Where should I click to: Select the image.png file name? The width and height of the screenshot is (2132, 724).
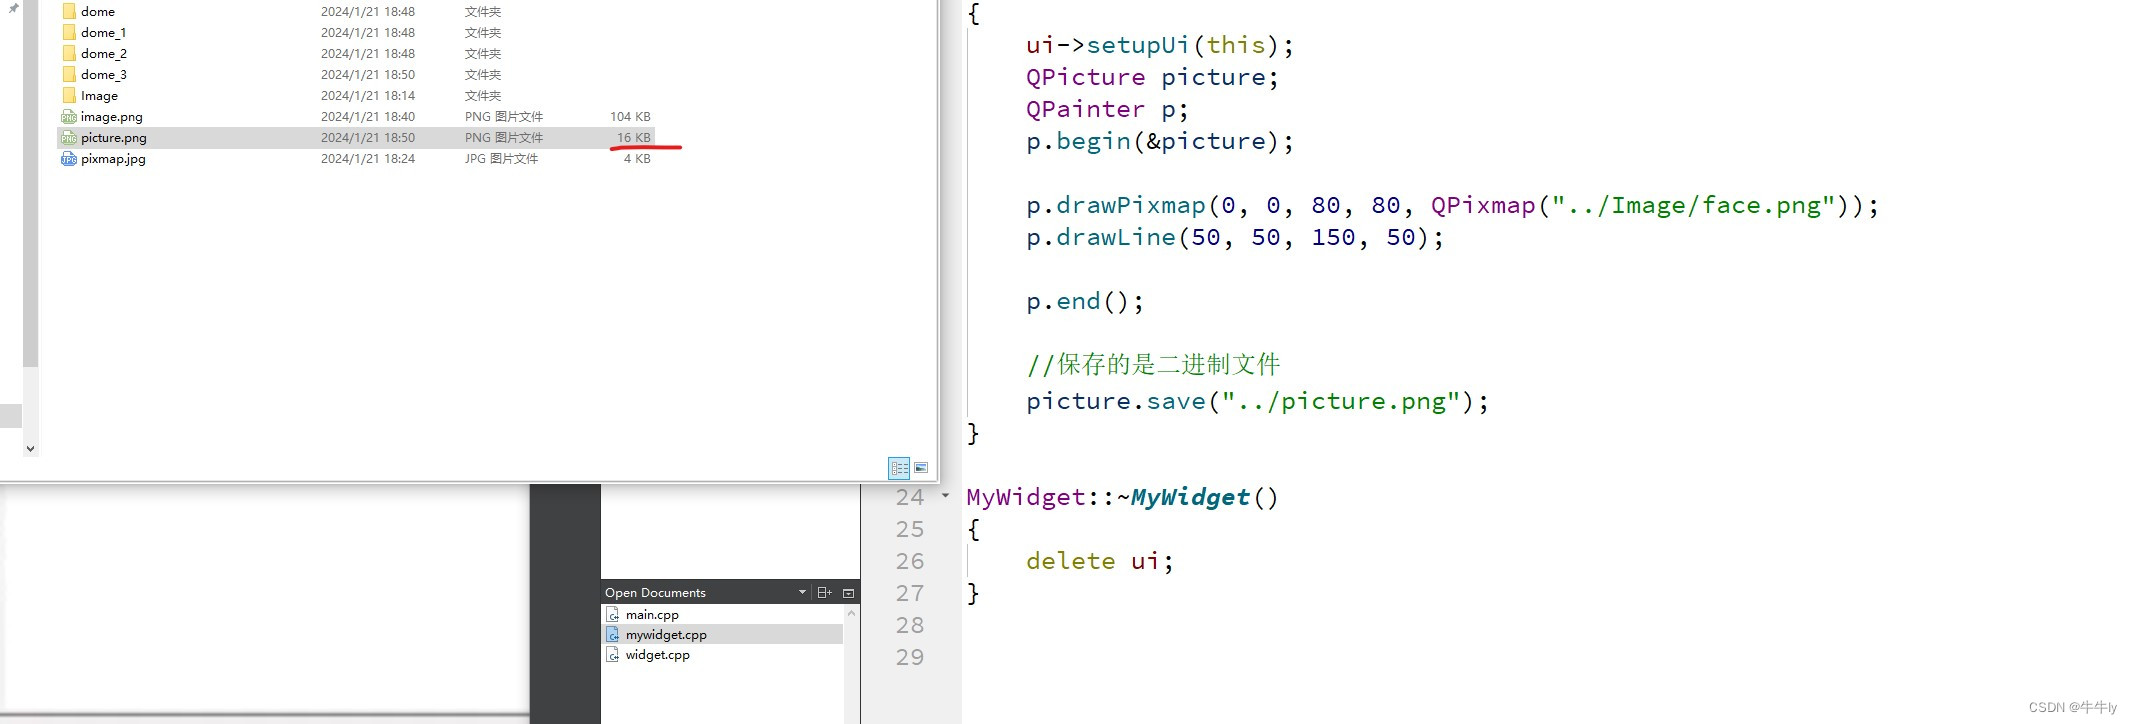pyautogui.click(x=112, y=117)
